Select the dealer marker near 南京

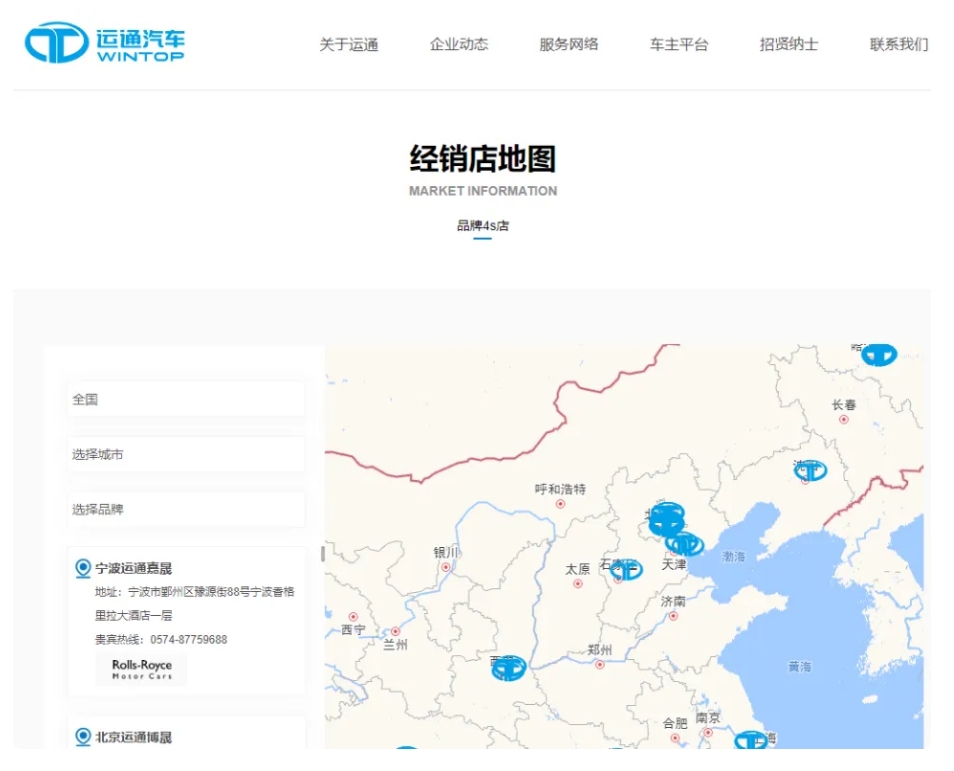[750, 742]
